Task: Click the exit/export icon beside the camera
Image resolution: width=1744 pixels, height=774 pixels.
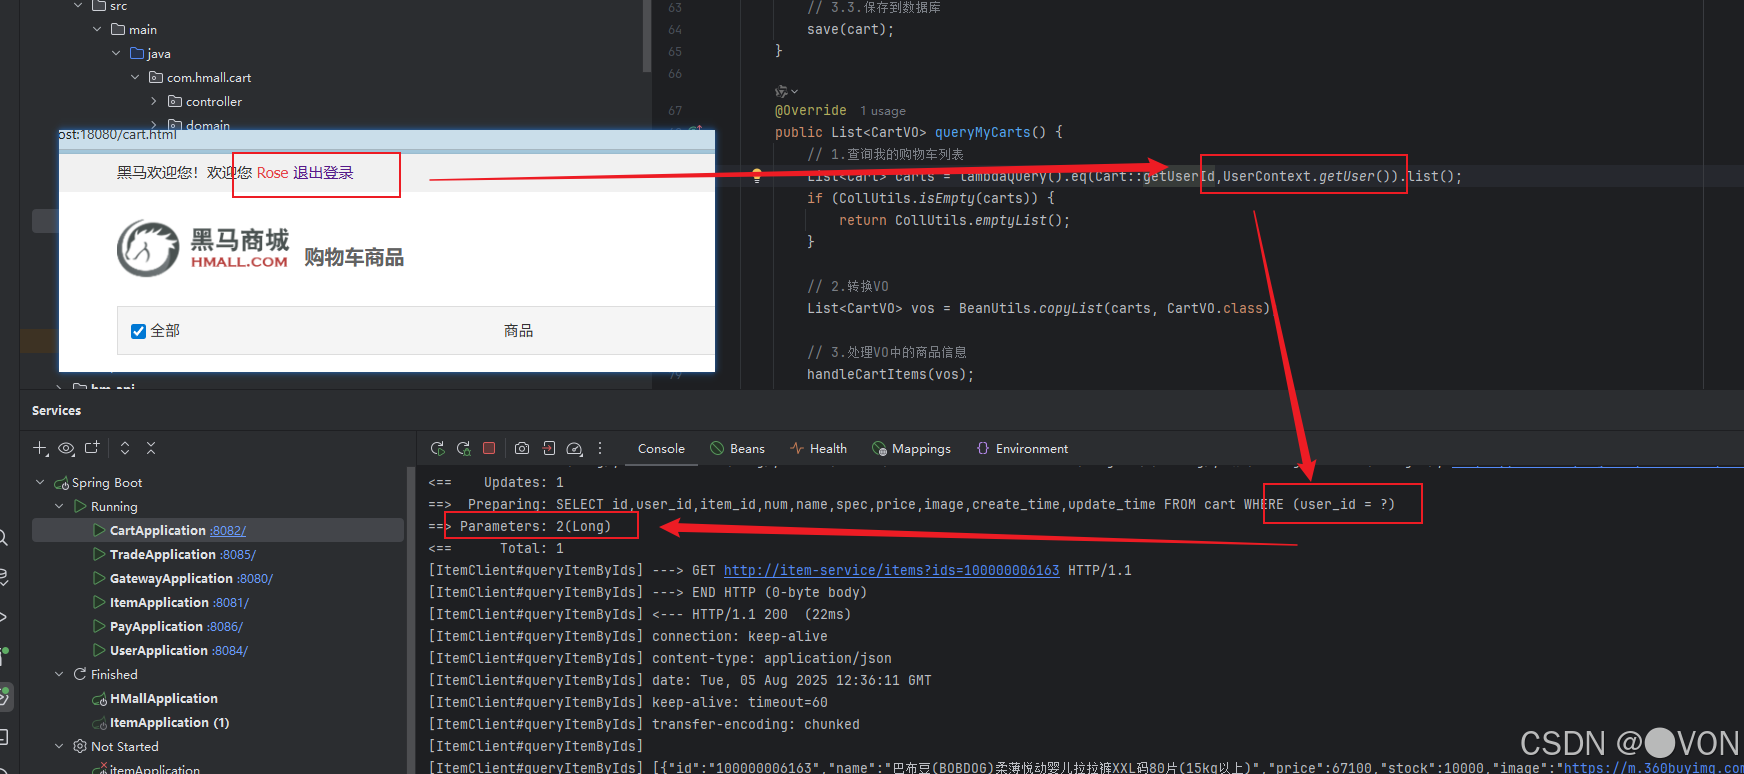Action: coord(549,449)
